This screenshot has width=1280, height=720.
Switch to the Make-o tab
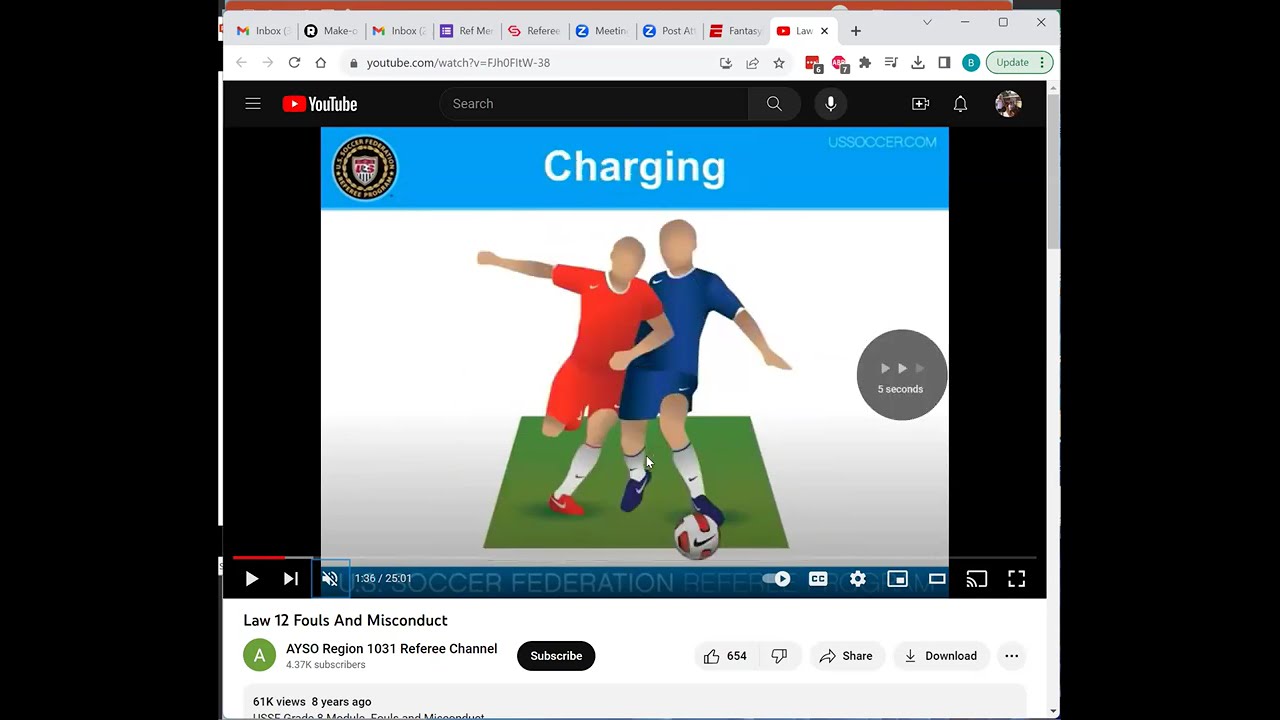point(331,31)
